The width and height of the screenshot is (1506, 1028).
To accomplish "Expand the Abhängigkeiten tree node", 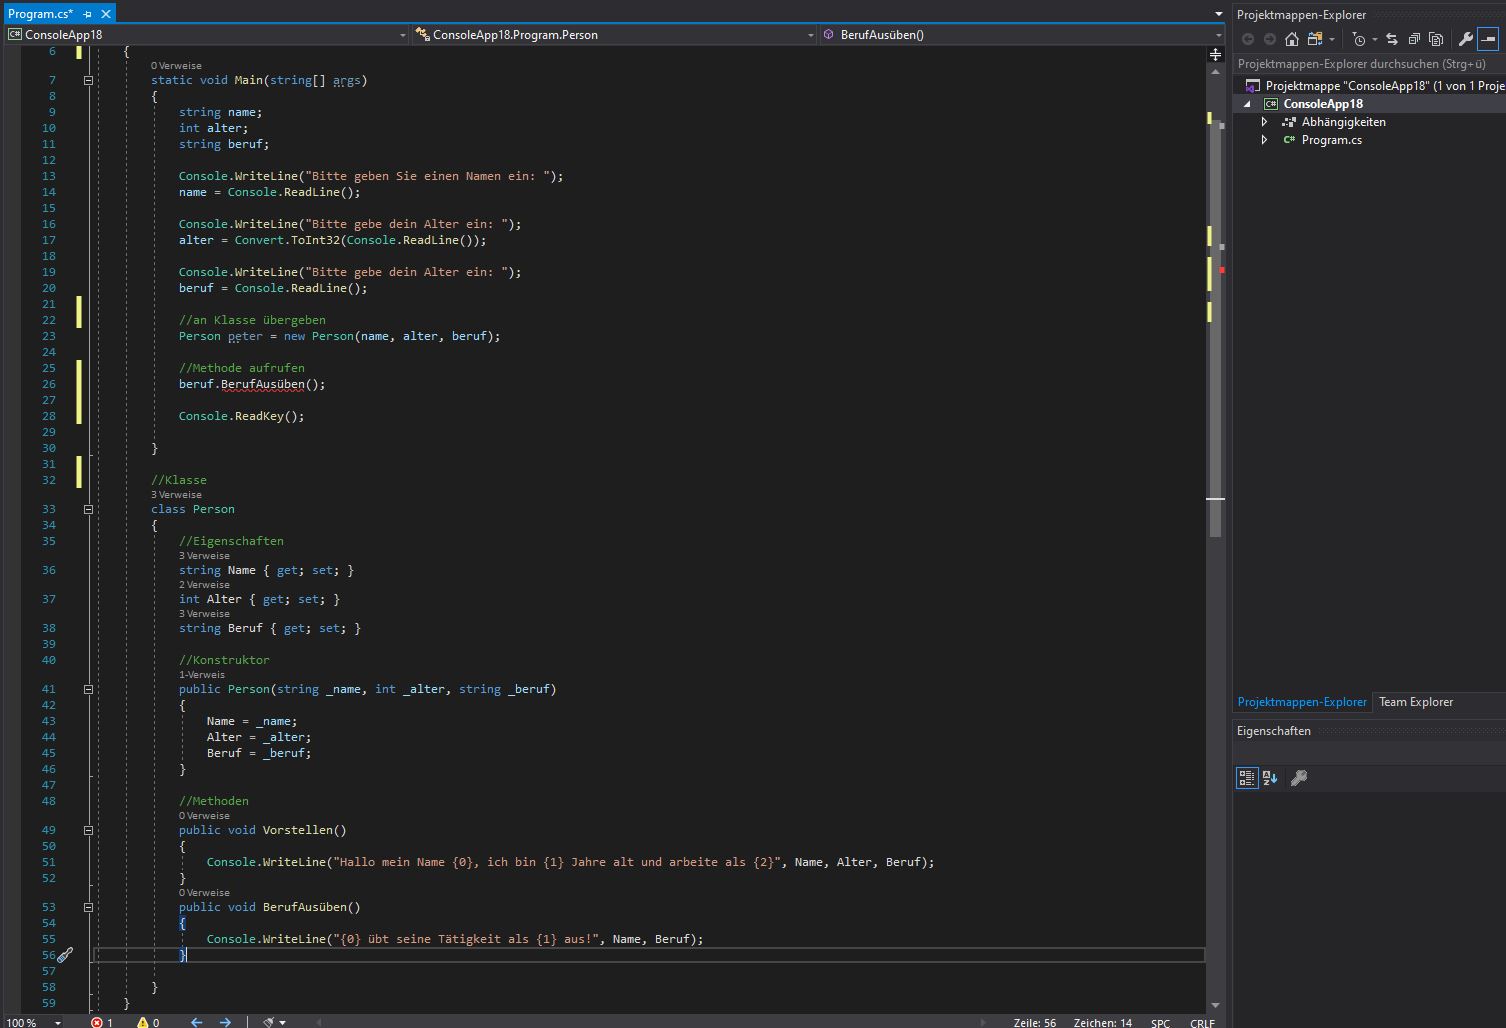I will (x=1264, y=122).
